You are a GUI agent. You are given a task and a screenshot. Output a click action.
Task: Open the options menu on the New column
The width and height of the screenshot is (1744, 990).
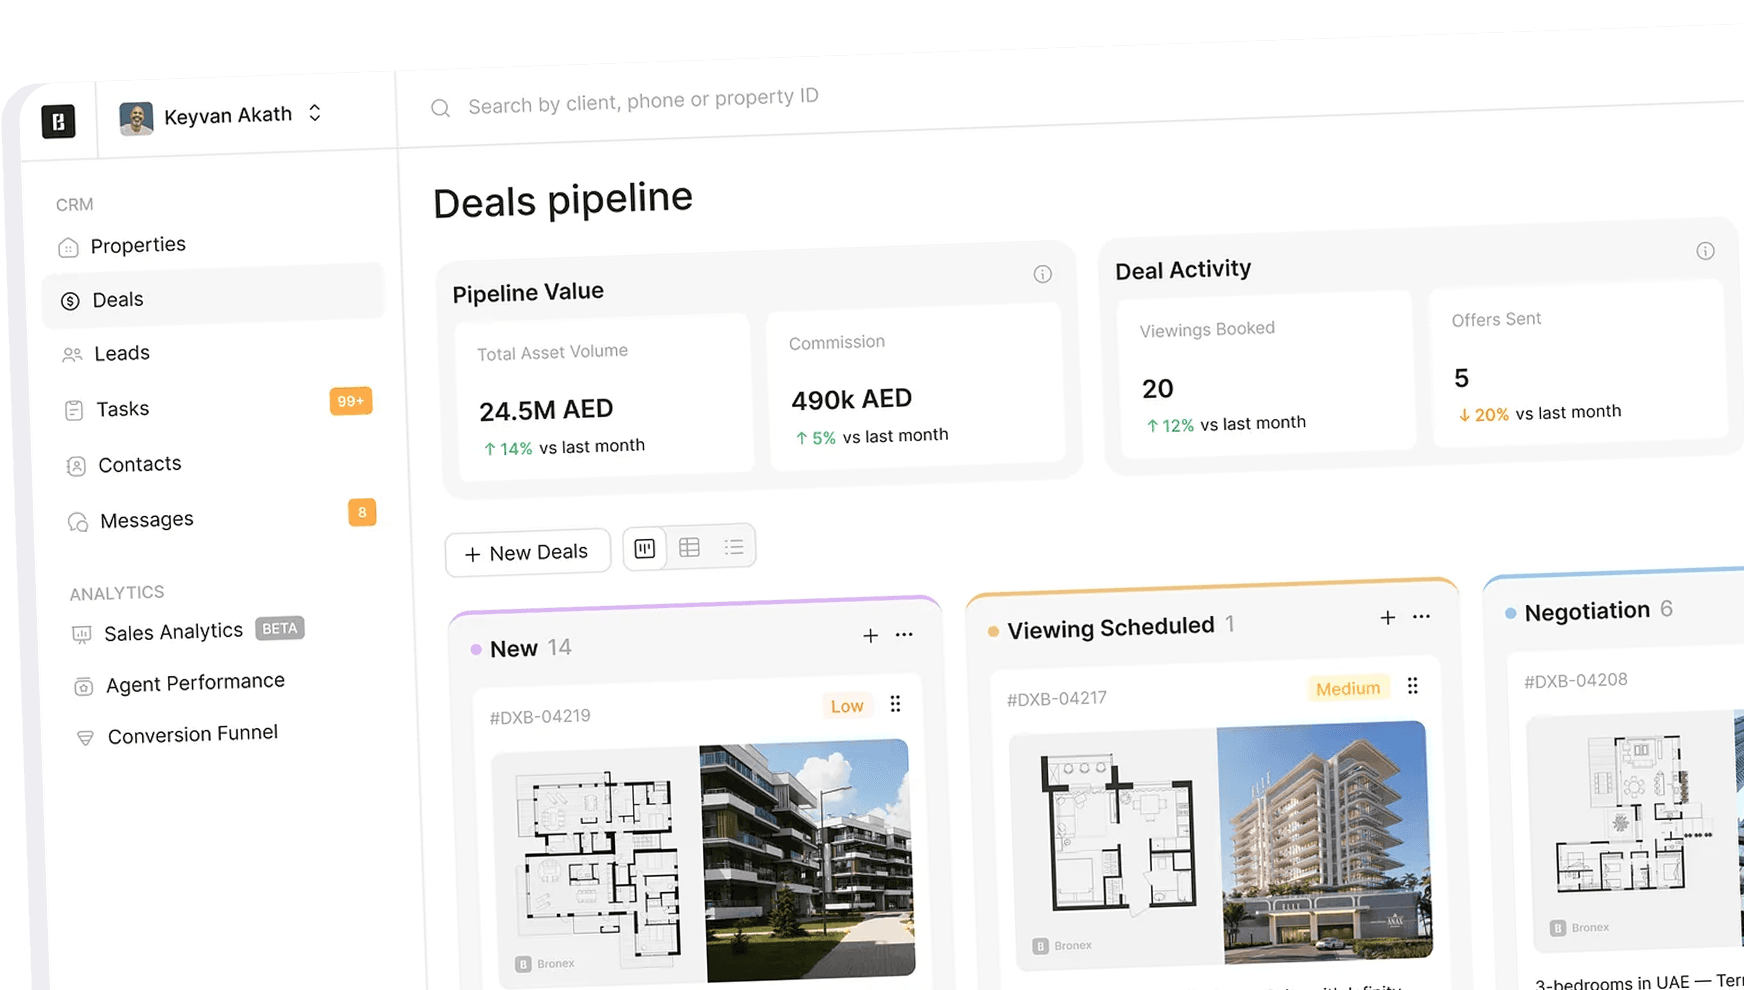(x=904, y=634)
